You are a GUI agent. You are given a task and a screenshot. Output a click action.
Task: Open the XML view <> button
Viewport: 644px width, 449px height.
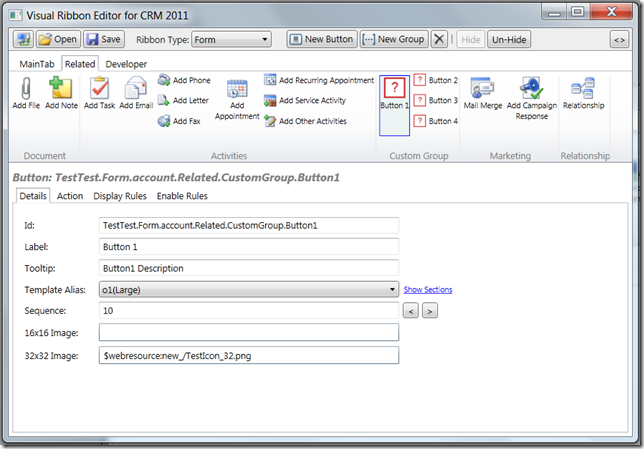point(619,39)
